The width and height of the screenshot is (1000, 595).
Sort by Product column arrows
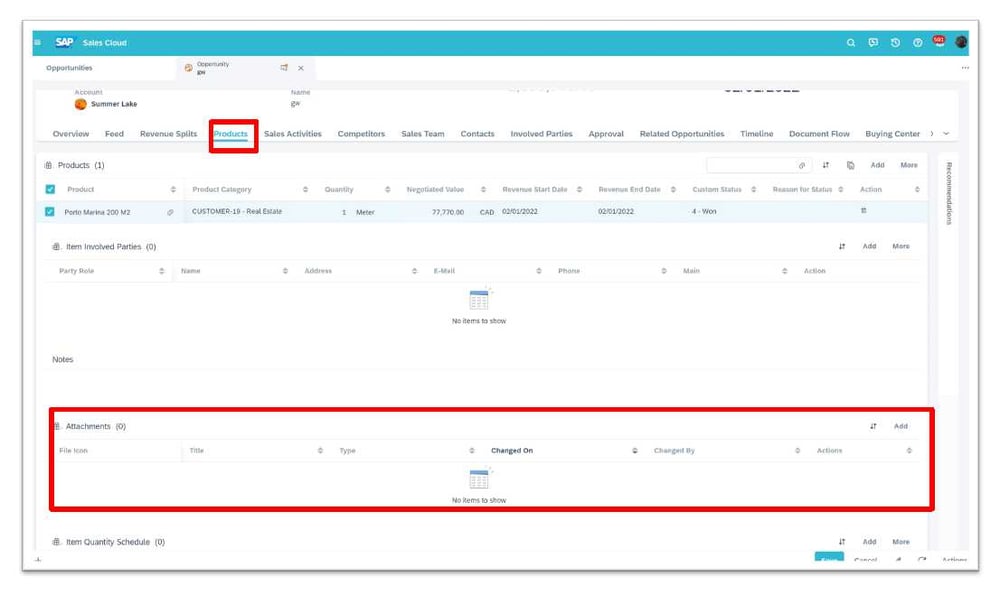tap(173, 189)
